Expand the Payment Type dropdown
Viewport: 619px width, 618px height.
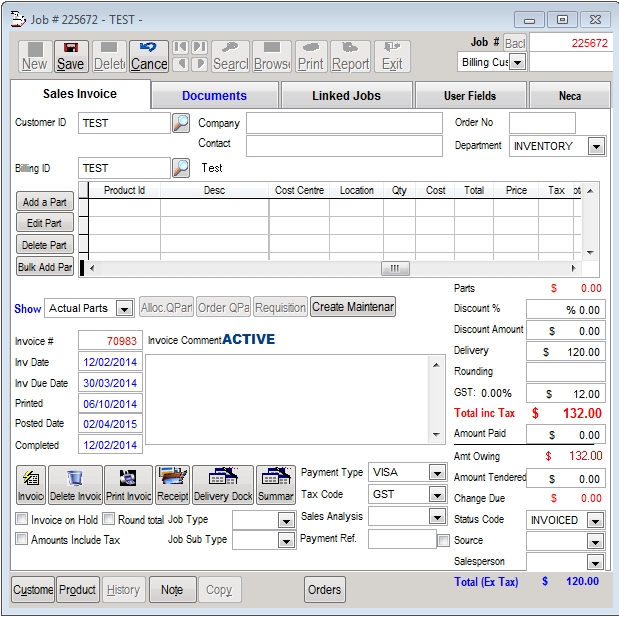point(437,472)
